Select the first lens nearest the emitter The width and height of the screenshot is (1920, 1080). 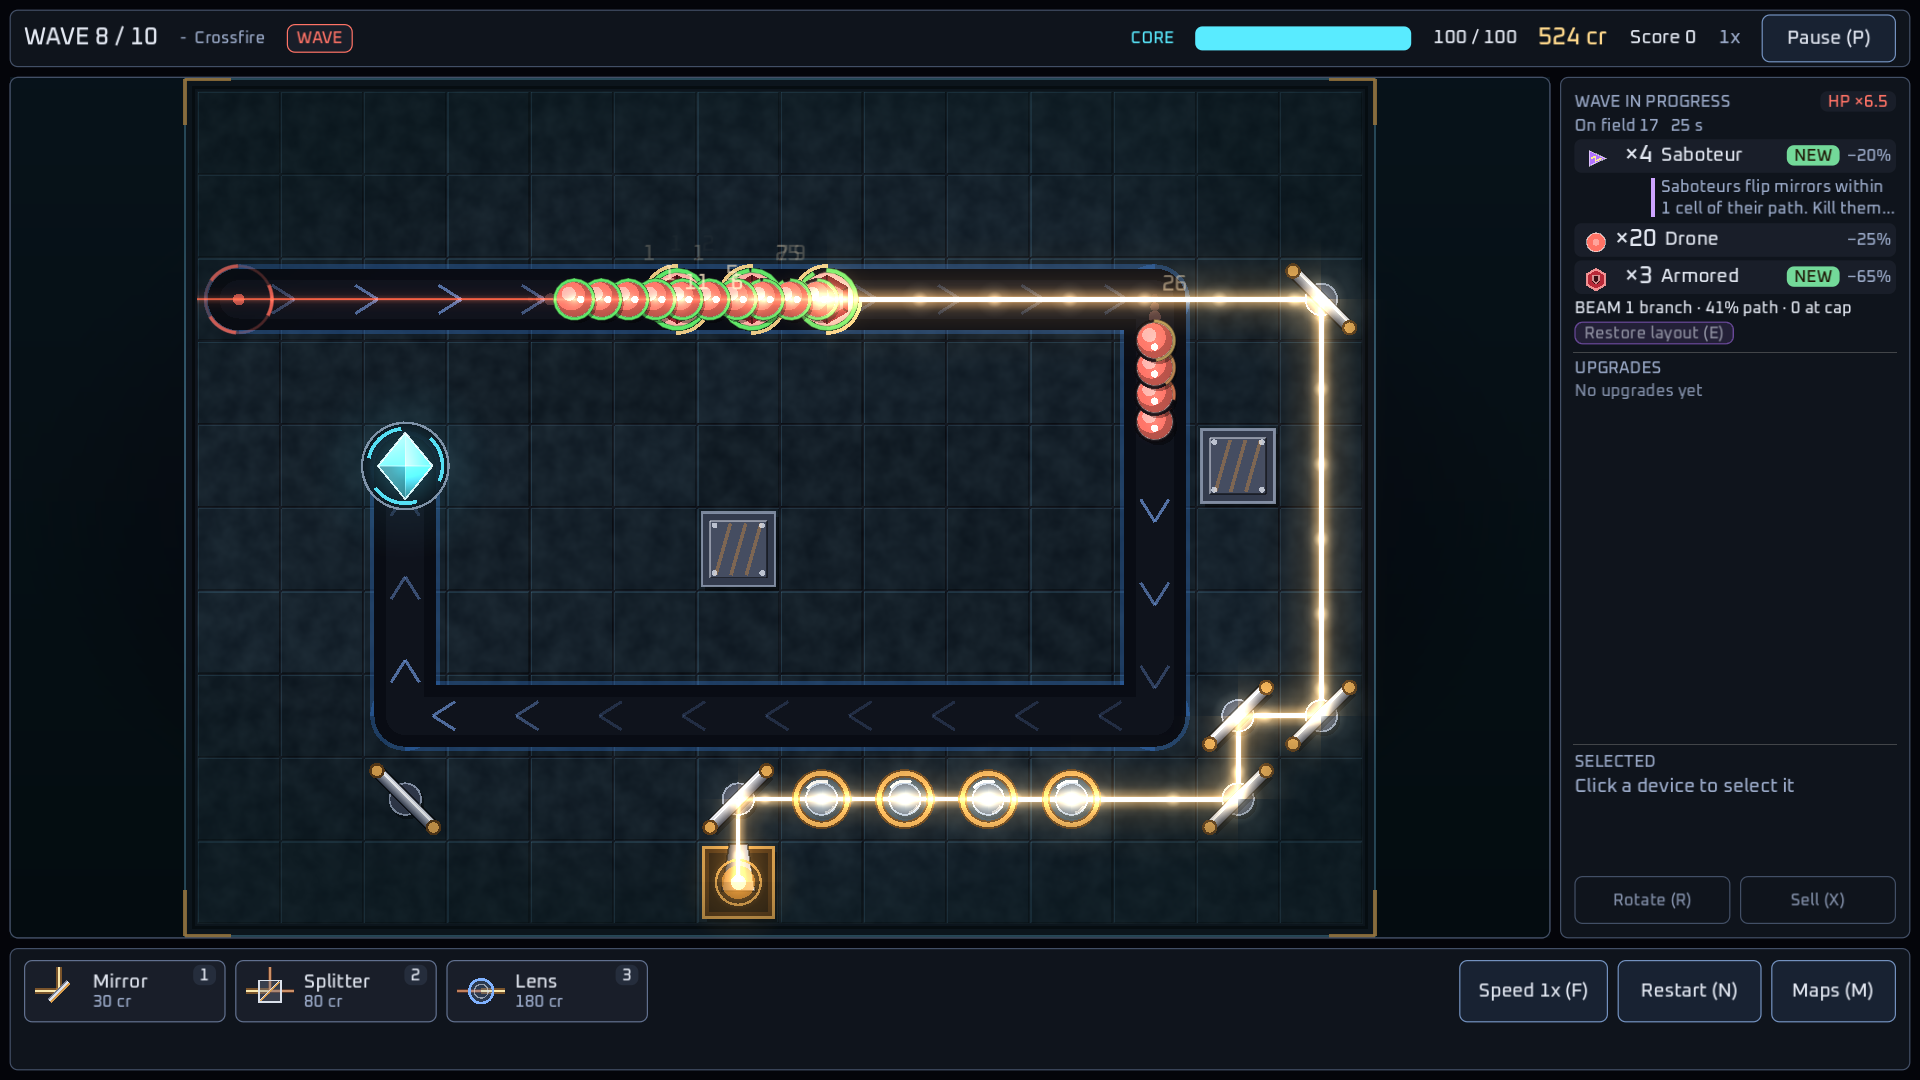pyautogui.click(x=821, y=799)
